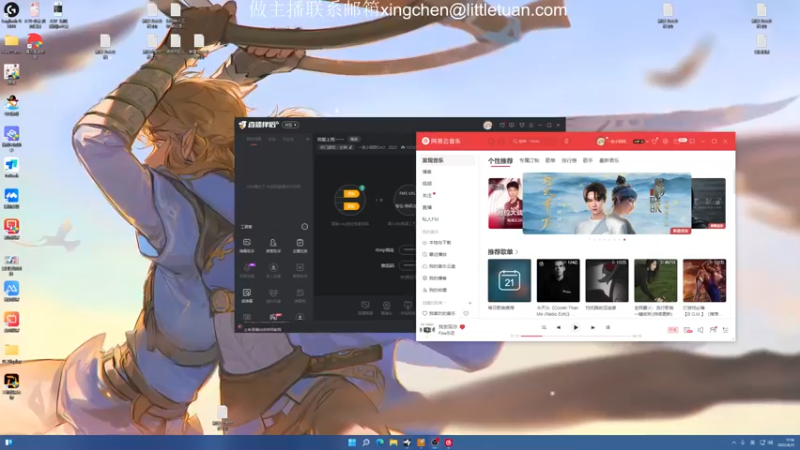
Task: Select the 歌单 tab
Action: (550, 161)
